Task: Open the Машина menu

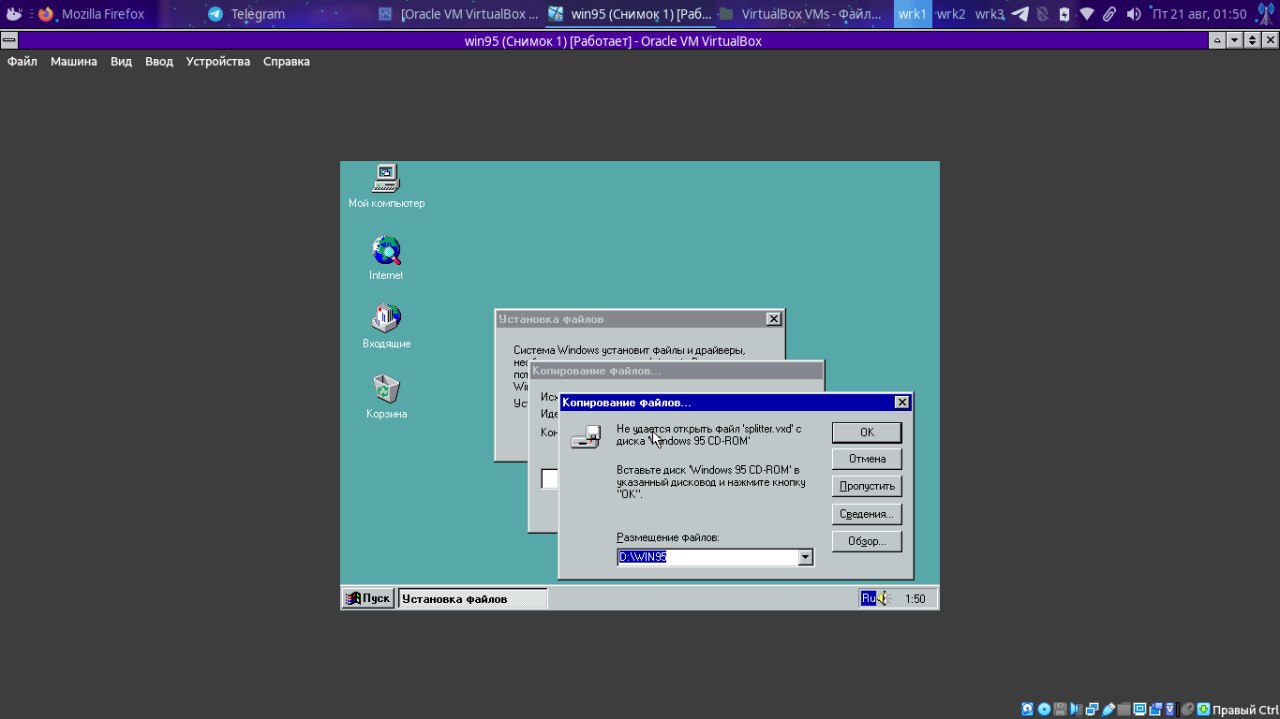Action: click(74, 61)
